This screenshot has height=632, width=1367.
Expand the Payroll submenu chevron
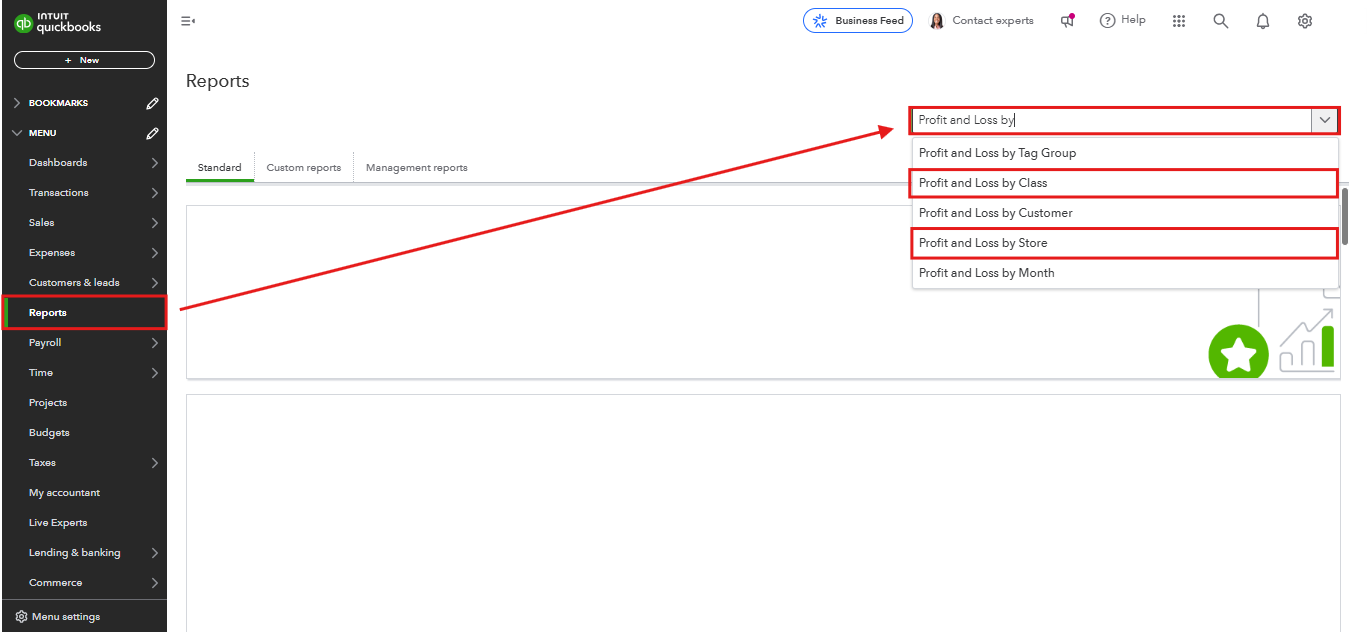tap(155, 343)
